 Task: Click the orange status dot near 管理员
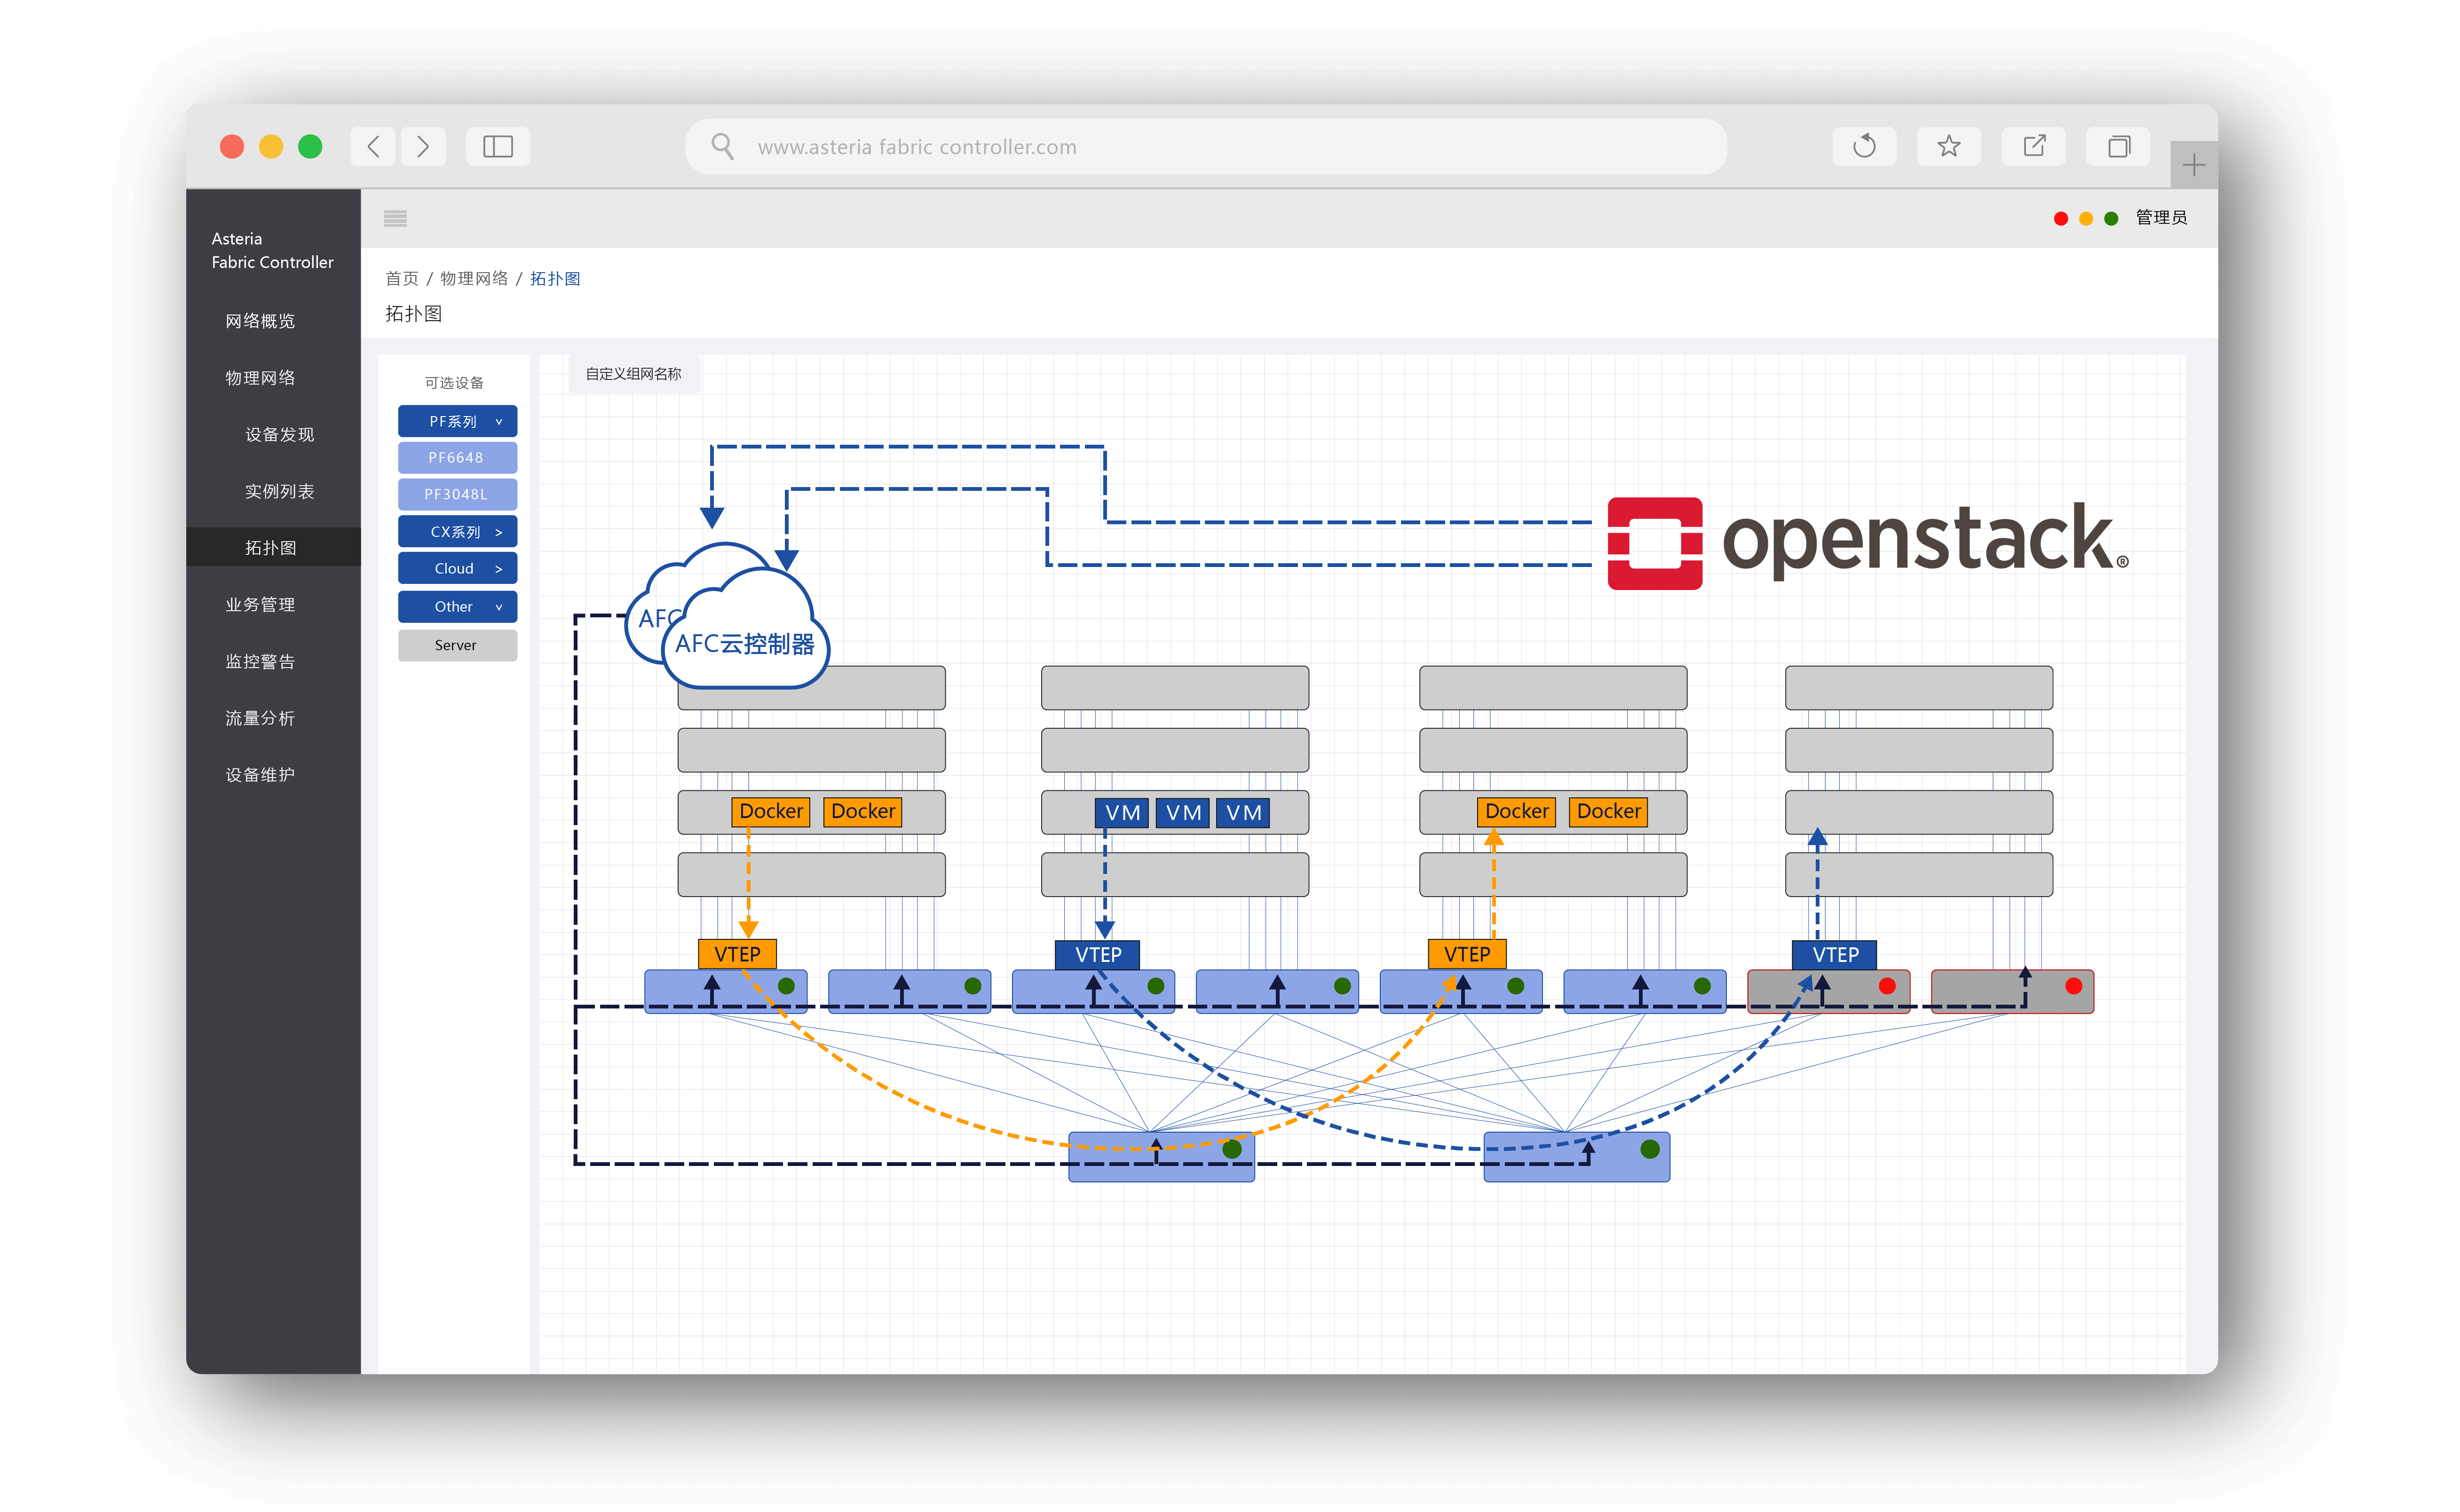(x=2086, y=218)
